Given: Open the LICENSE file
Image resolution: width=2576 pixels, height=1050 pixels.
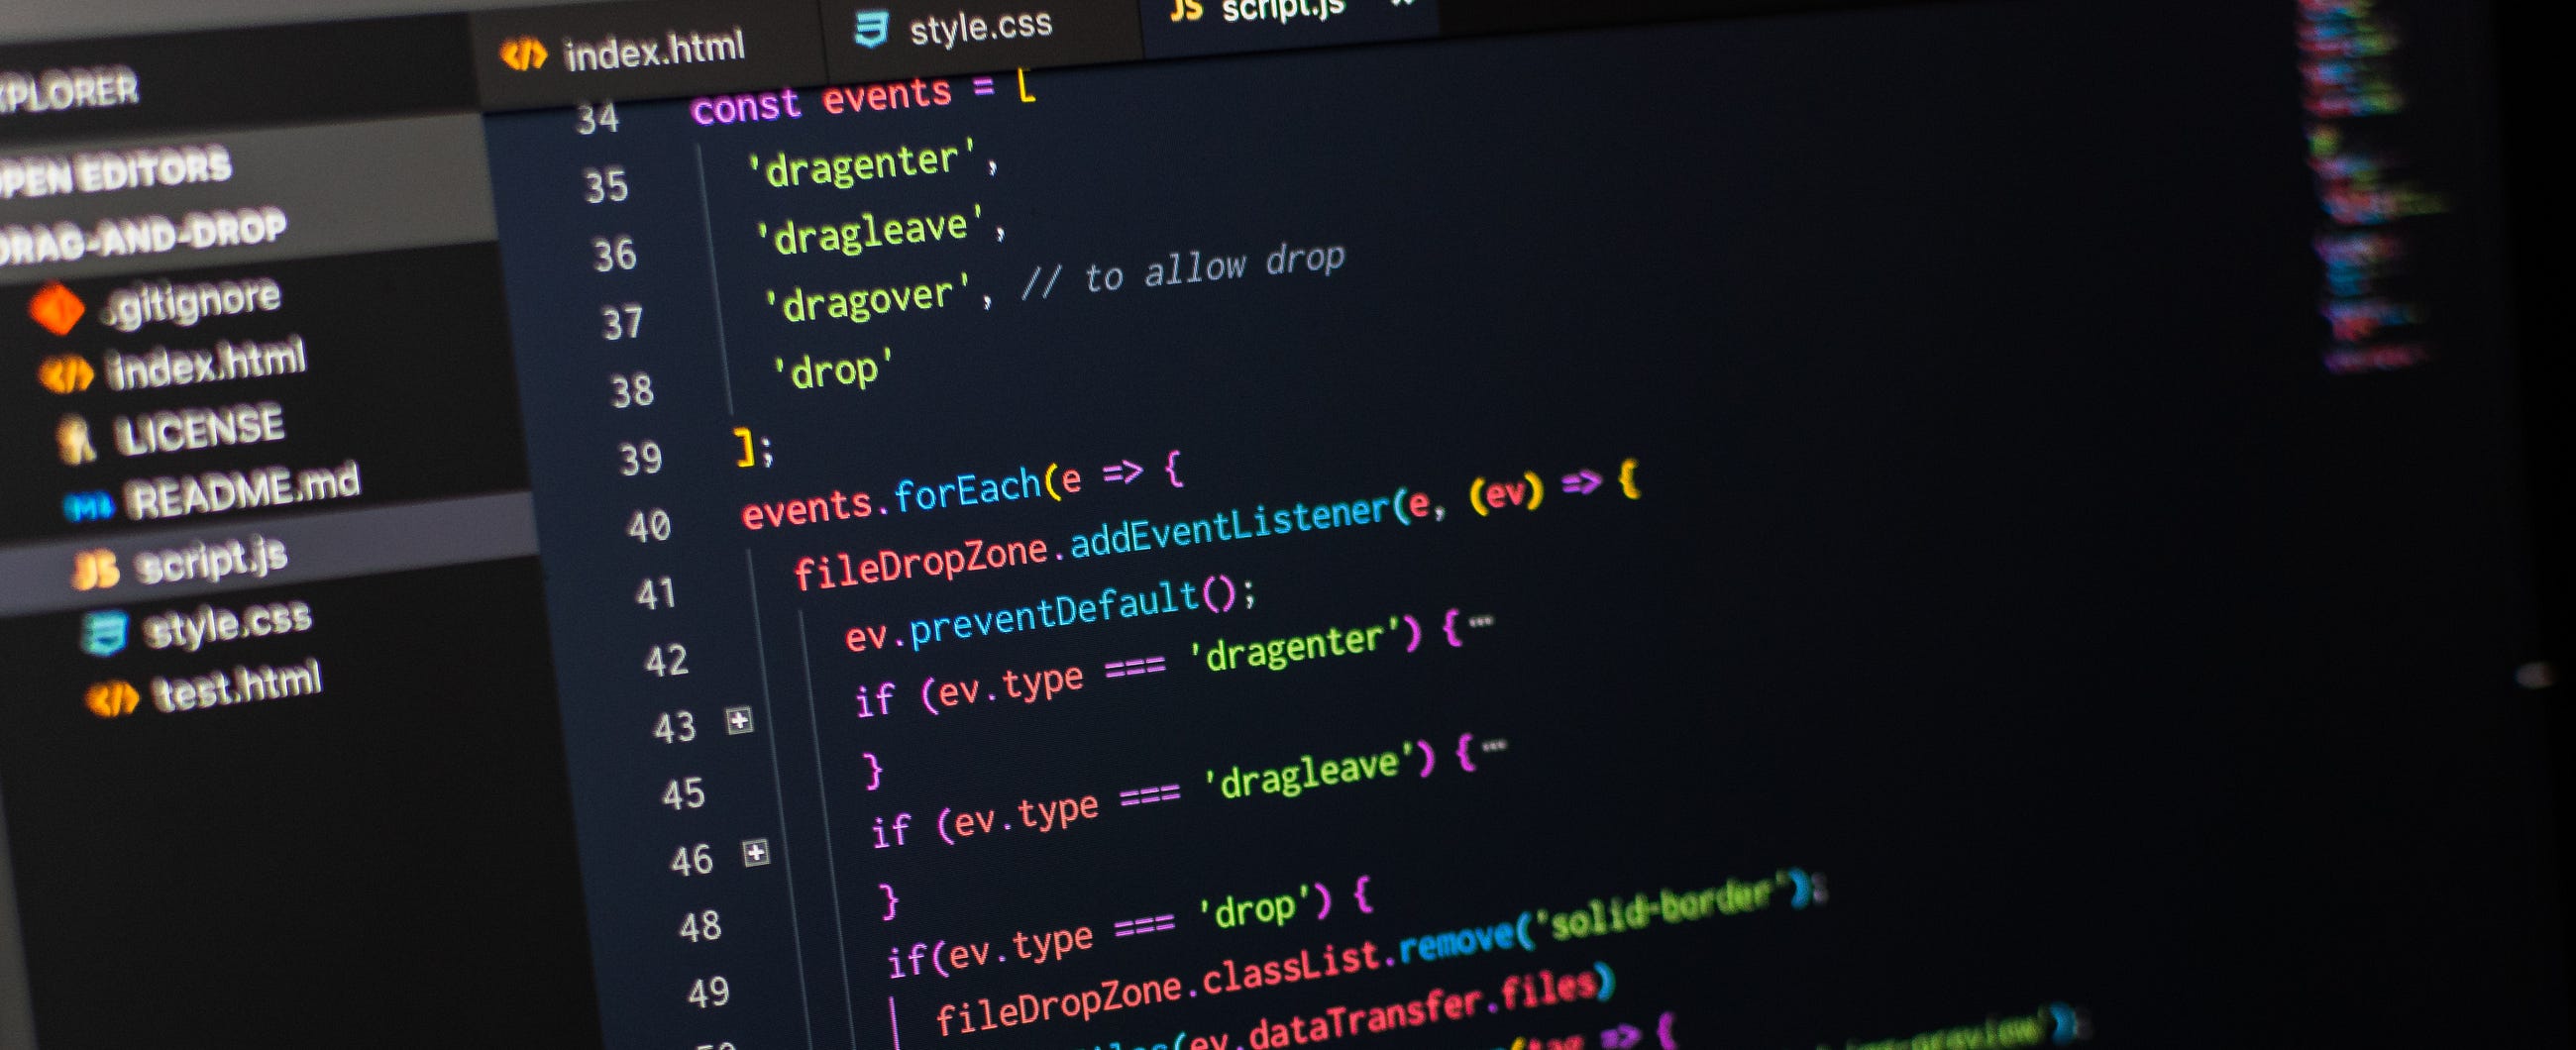Looking at the screenshot, I should (x=200, y=431).
